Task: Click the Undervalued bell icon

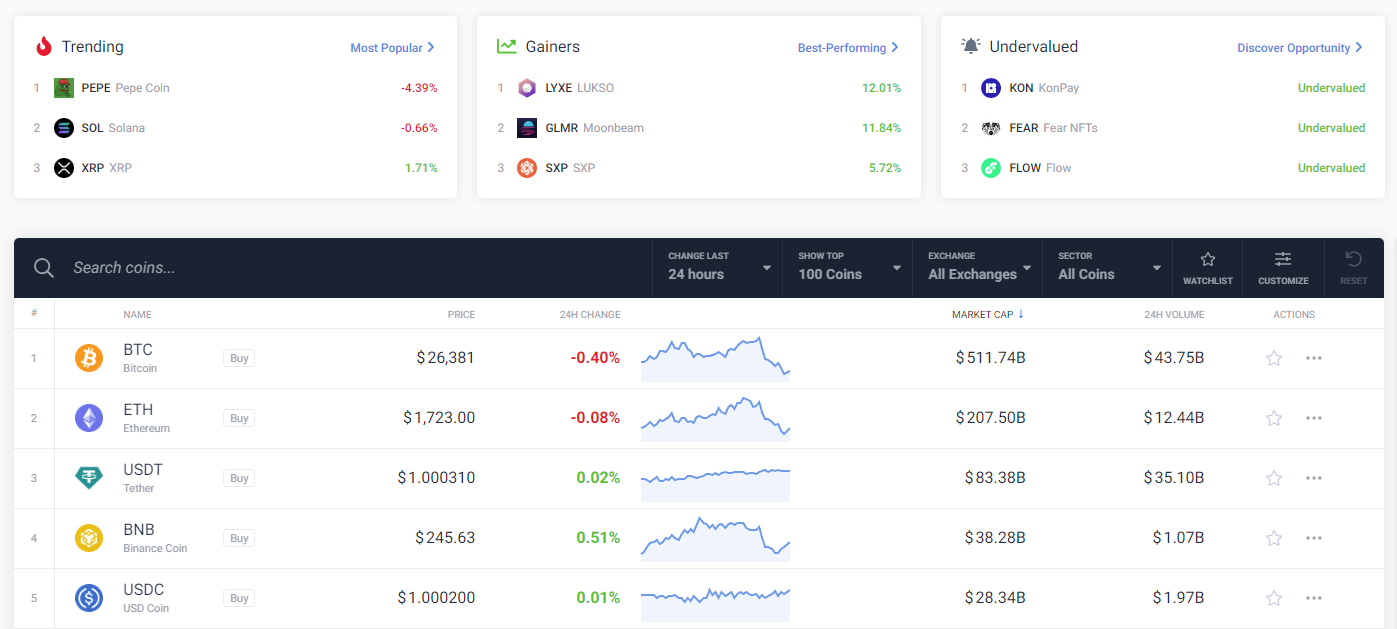Action: click(x=971, y=47)
